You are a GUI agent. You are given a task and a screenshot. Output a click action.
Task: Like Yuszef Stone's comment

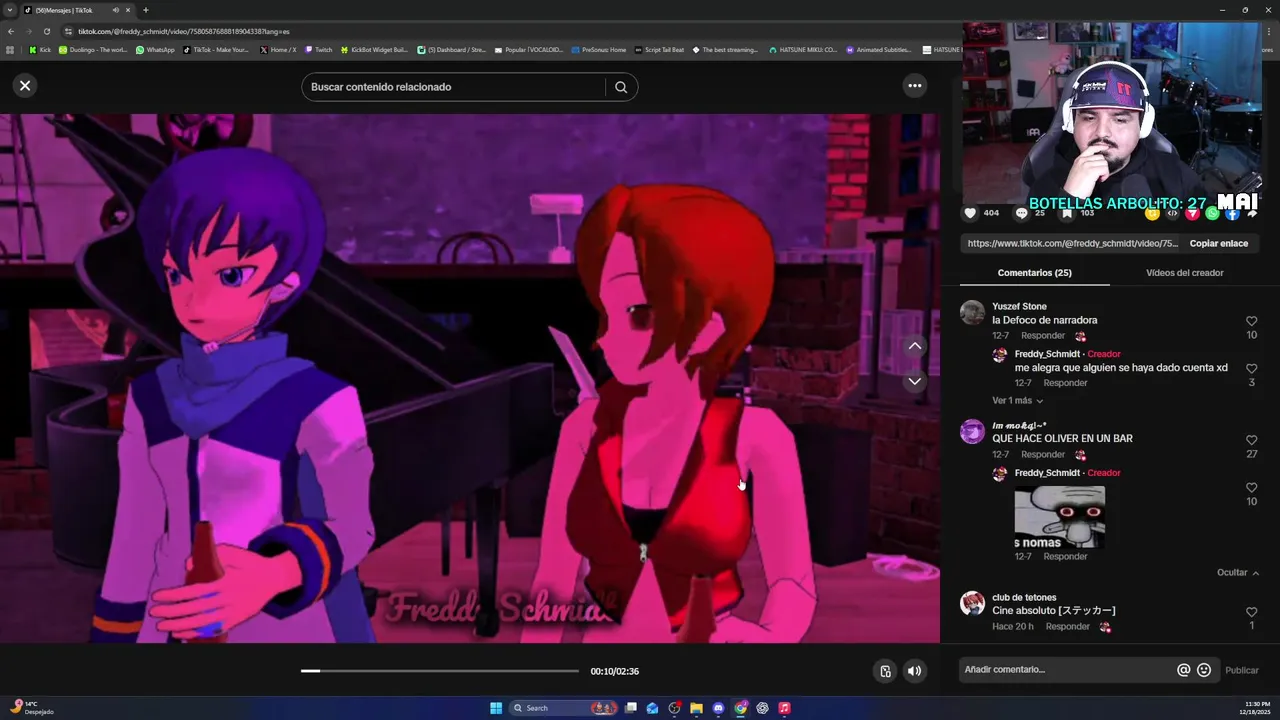pyautogui.click(x=1251, y=321)
